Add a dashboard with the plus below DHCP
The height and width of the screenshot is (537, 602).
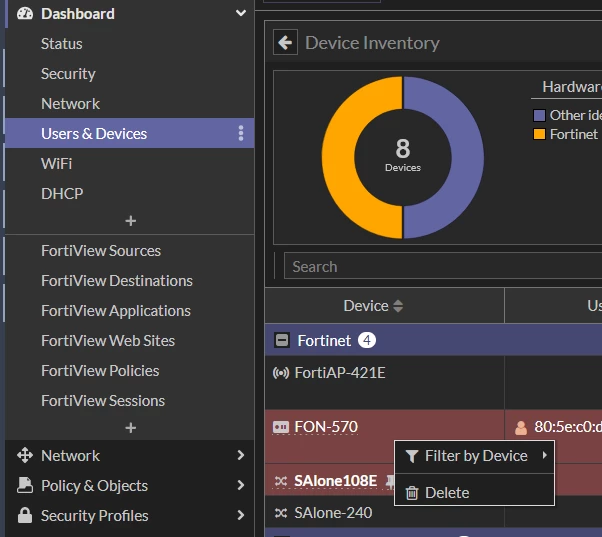131,221
